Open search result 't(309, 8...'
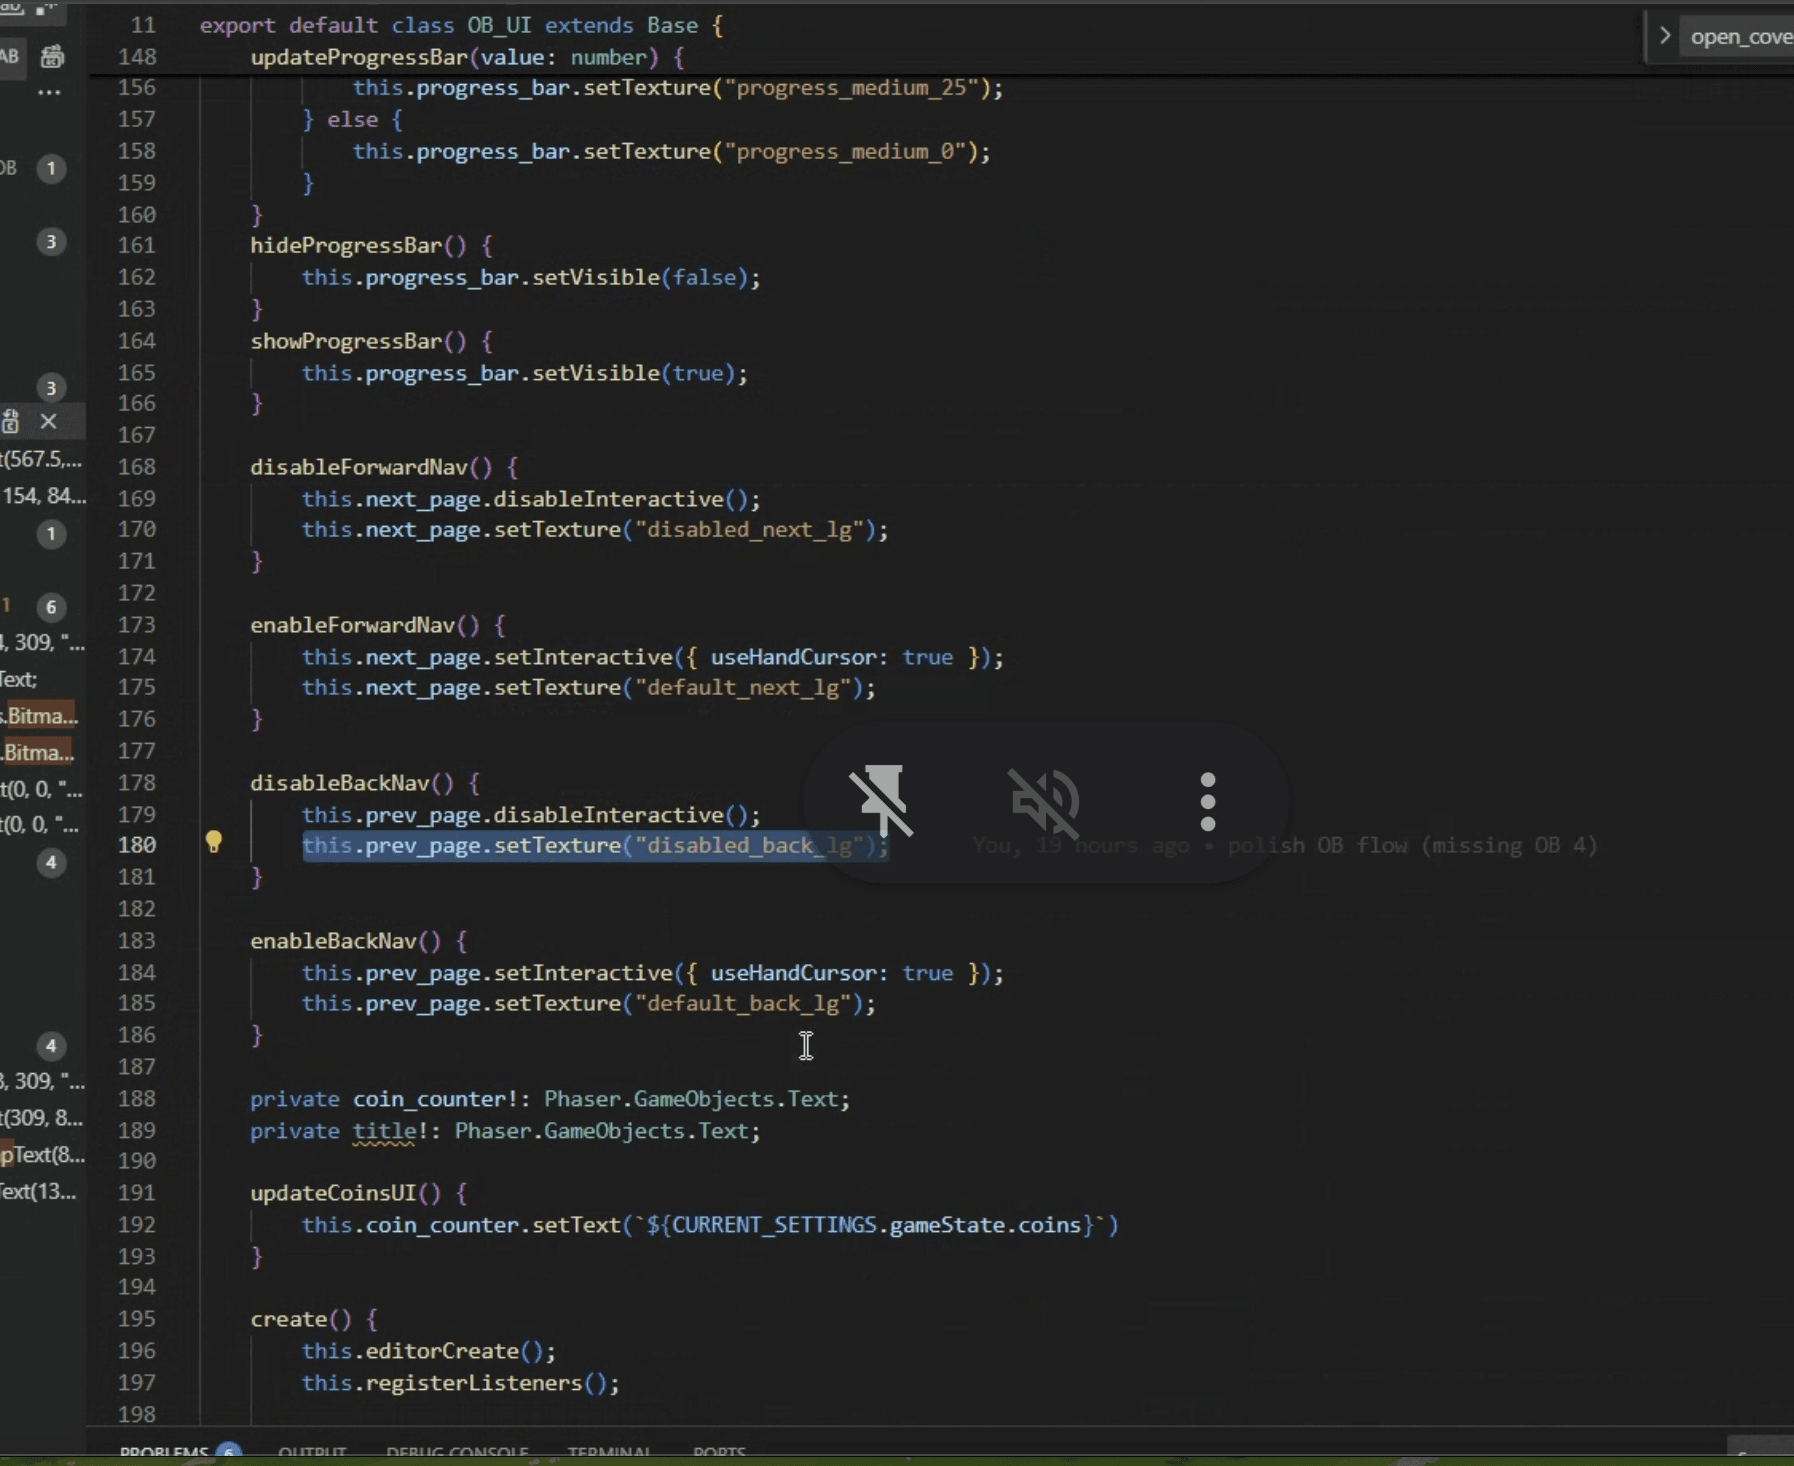The image size is (1794, 1466). [x=42, y=1118]
